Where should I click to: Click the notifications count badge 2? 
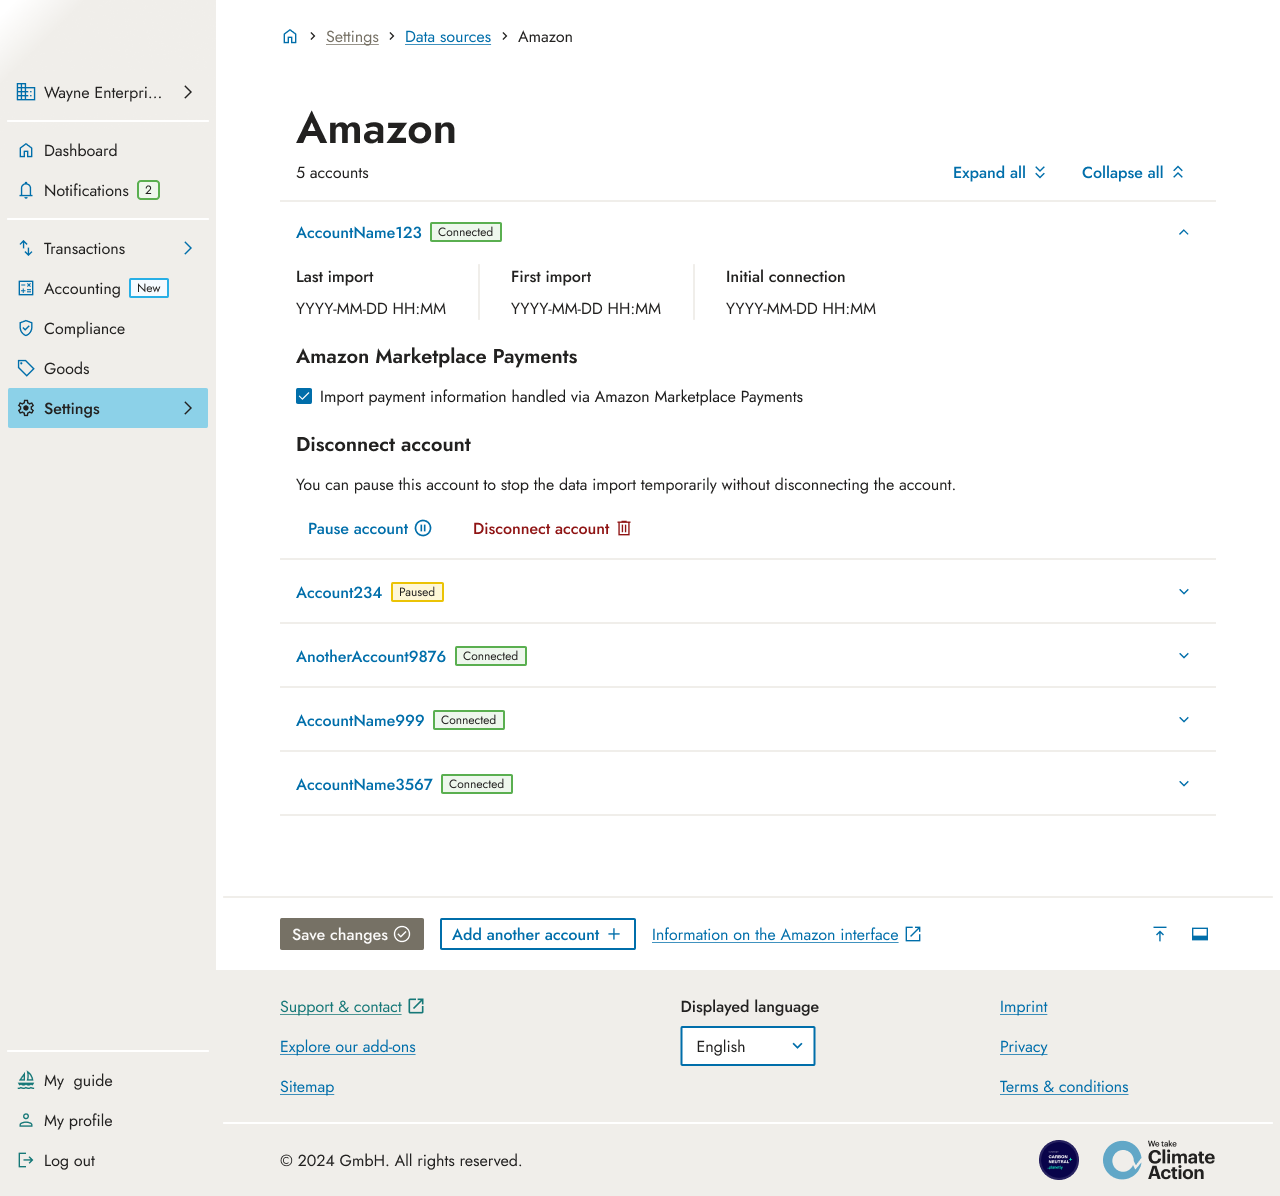pyautogui.click(x=149, y=190)
